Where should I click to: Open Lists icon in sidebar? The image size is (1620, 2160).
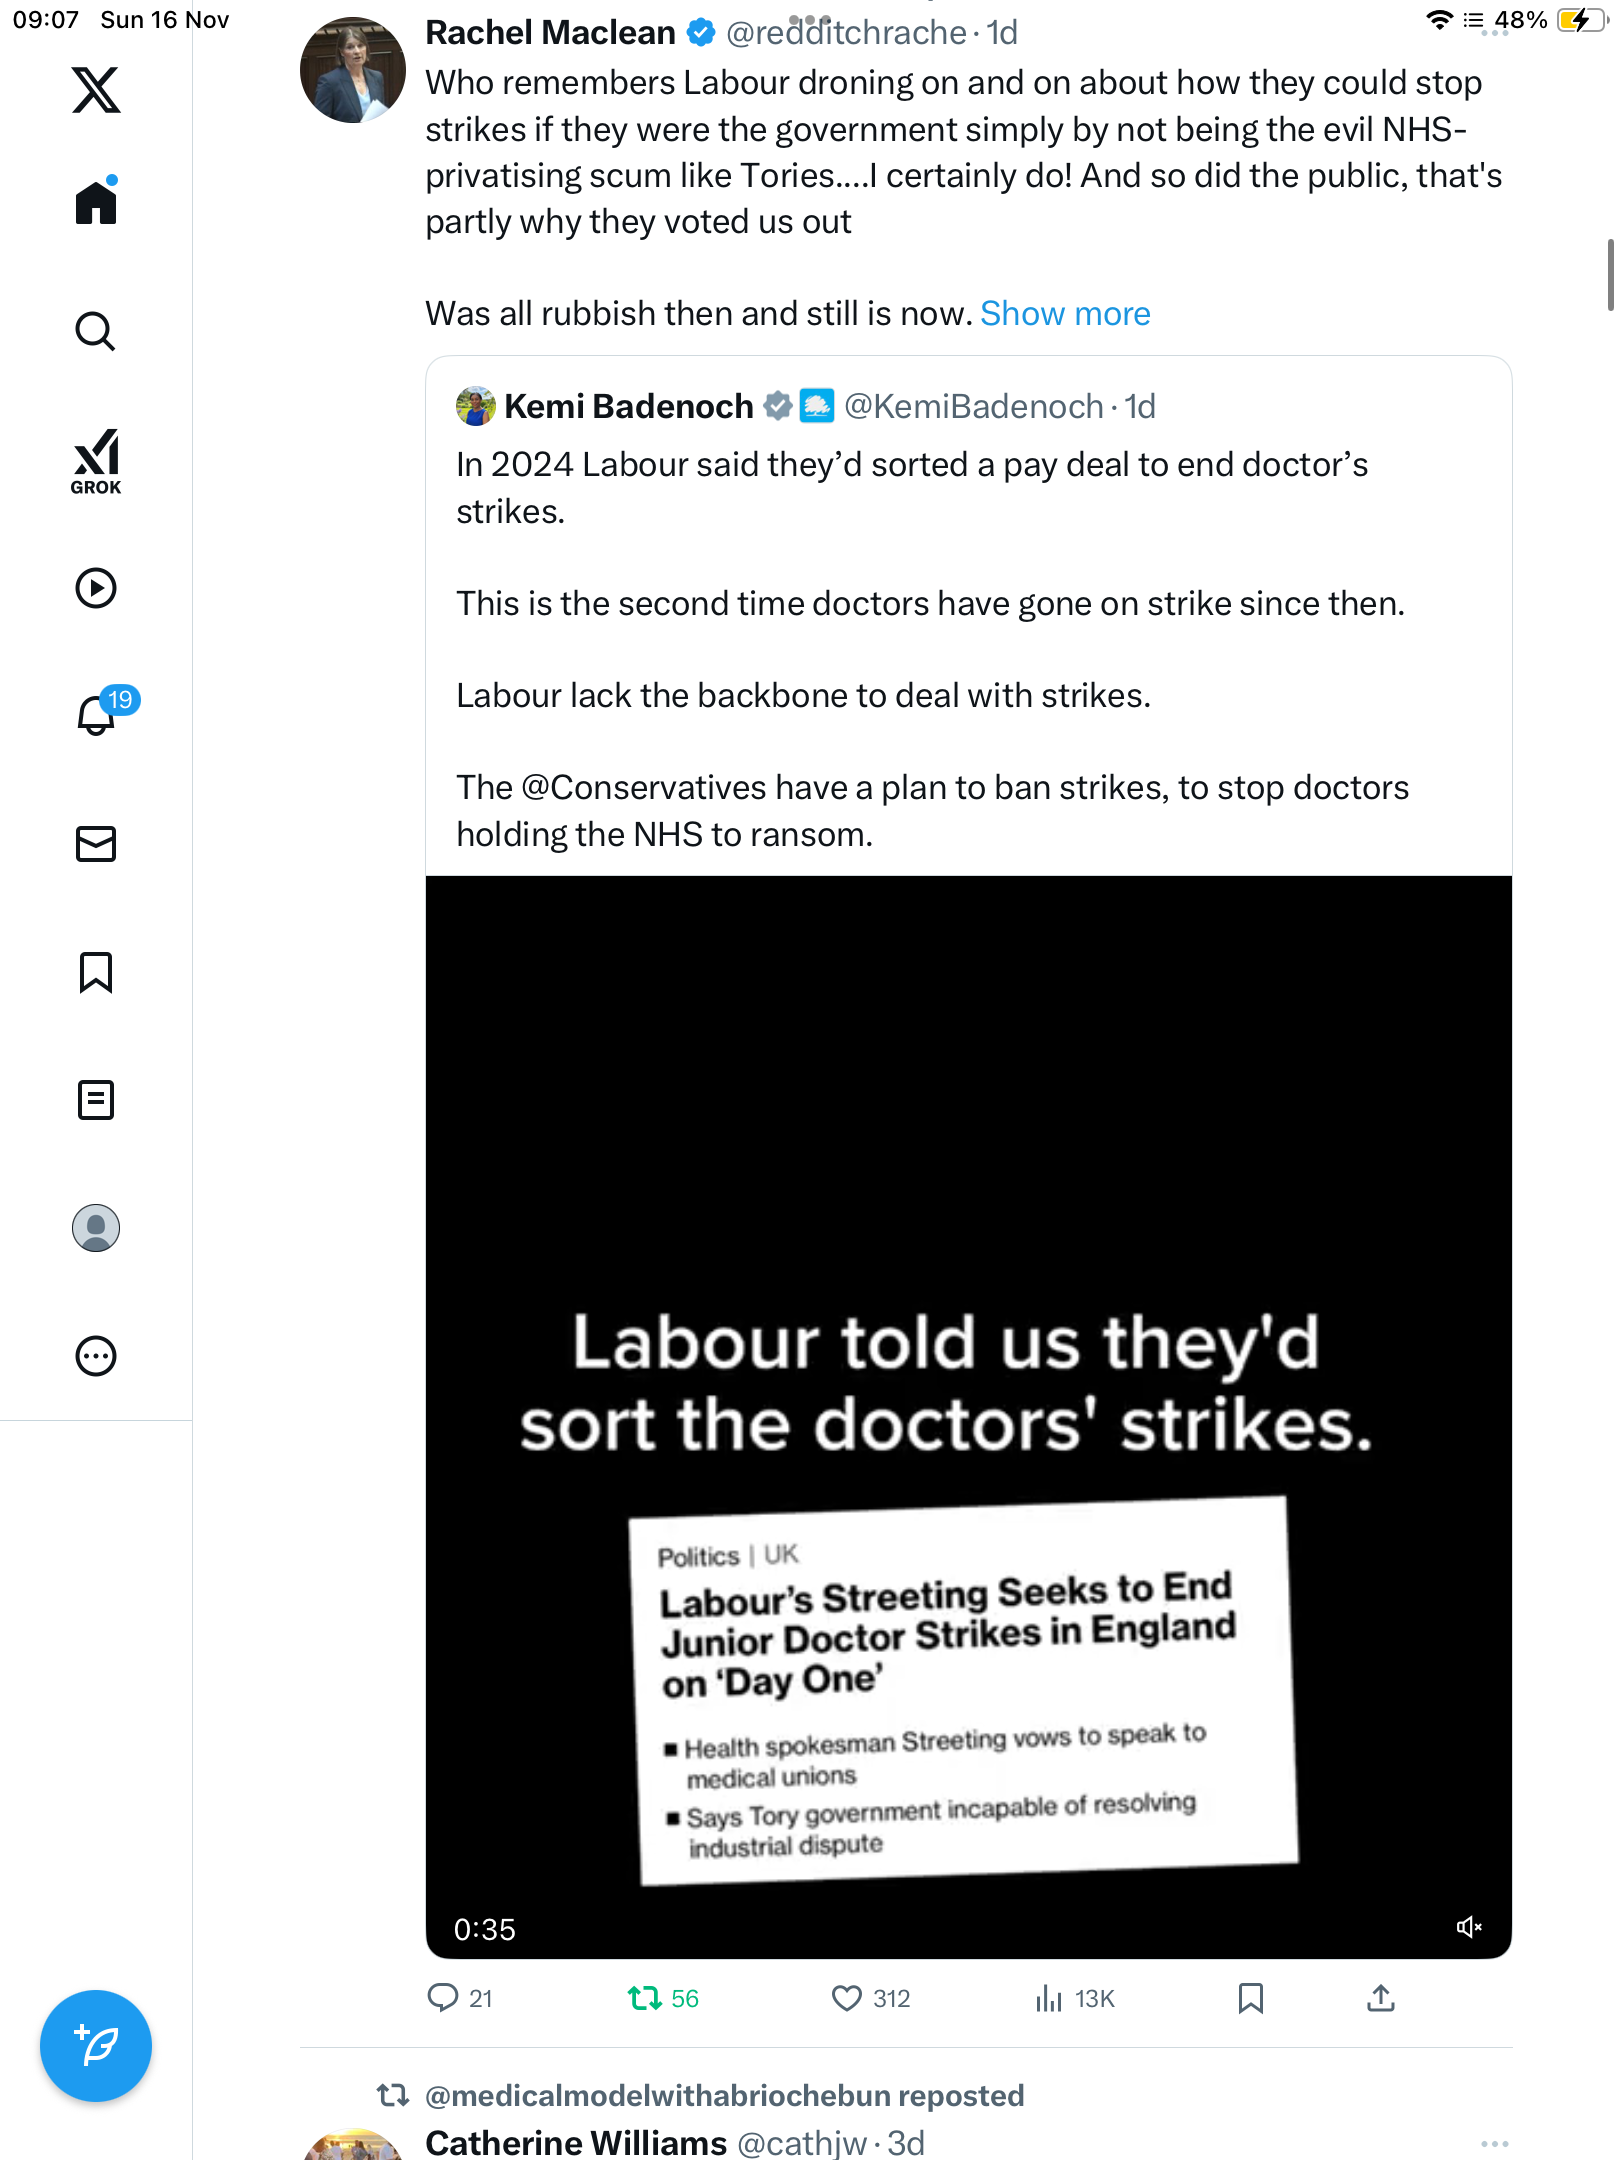(x=96, y=1100)
